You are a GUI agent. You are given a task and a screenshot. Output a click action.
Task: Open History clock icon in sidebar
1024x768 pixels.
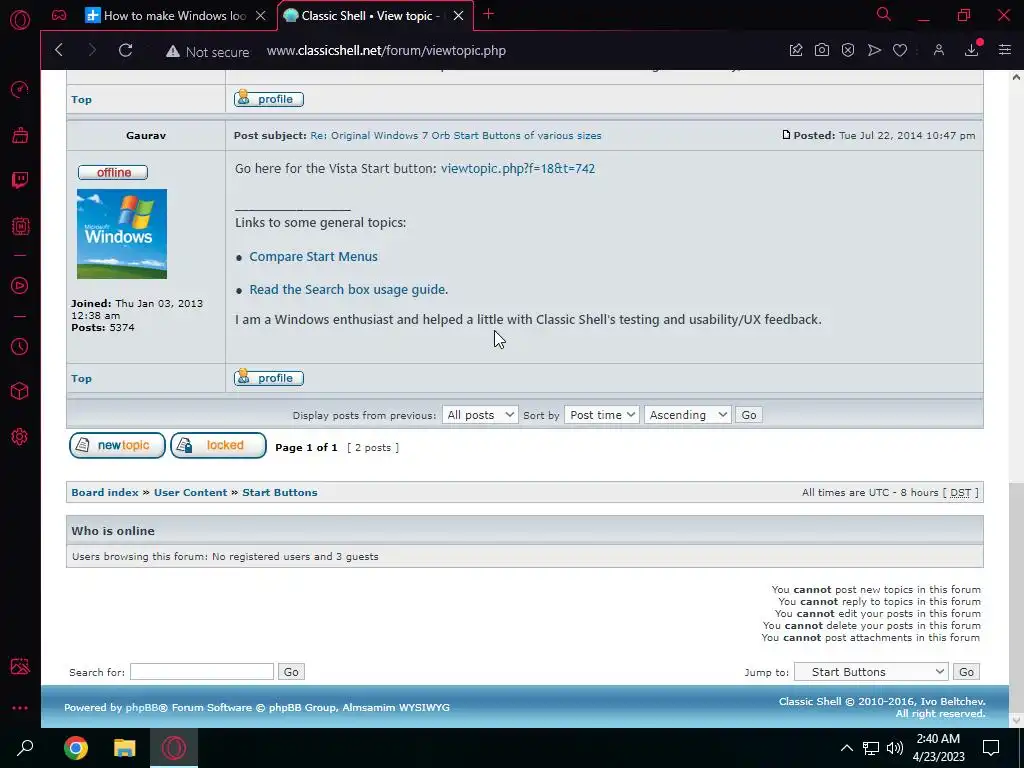20,346
